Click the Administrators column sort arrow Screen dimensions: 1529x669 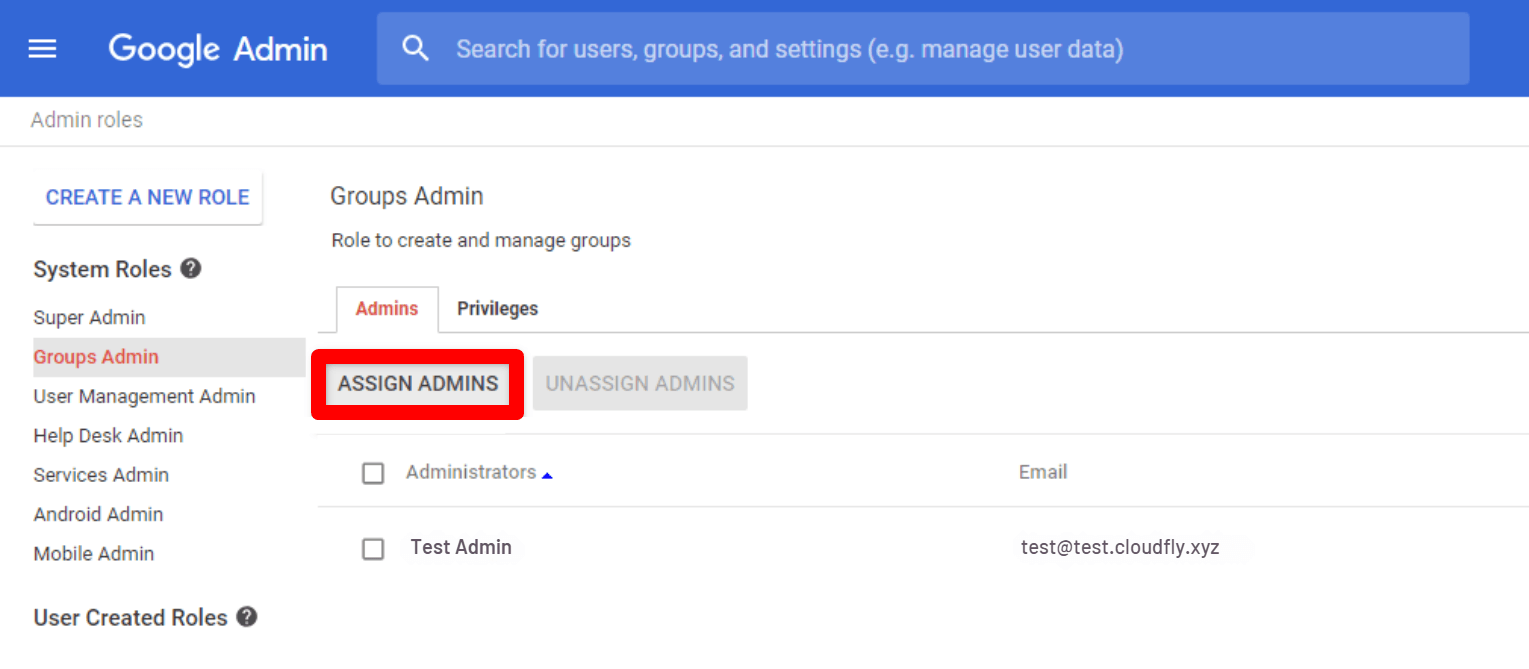click(x=547, y=477)
